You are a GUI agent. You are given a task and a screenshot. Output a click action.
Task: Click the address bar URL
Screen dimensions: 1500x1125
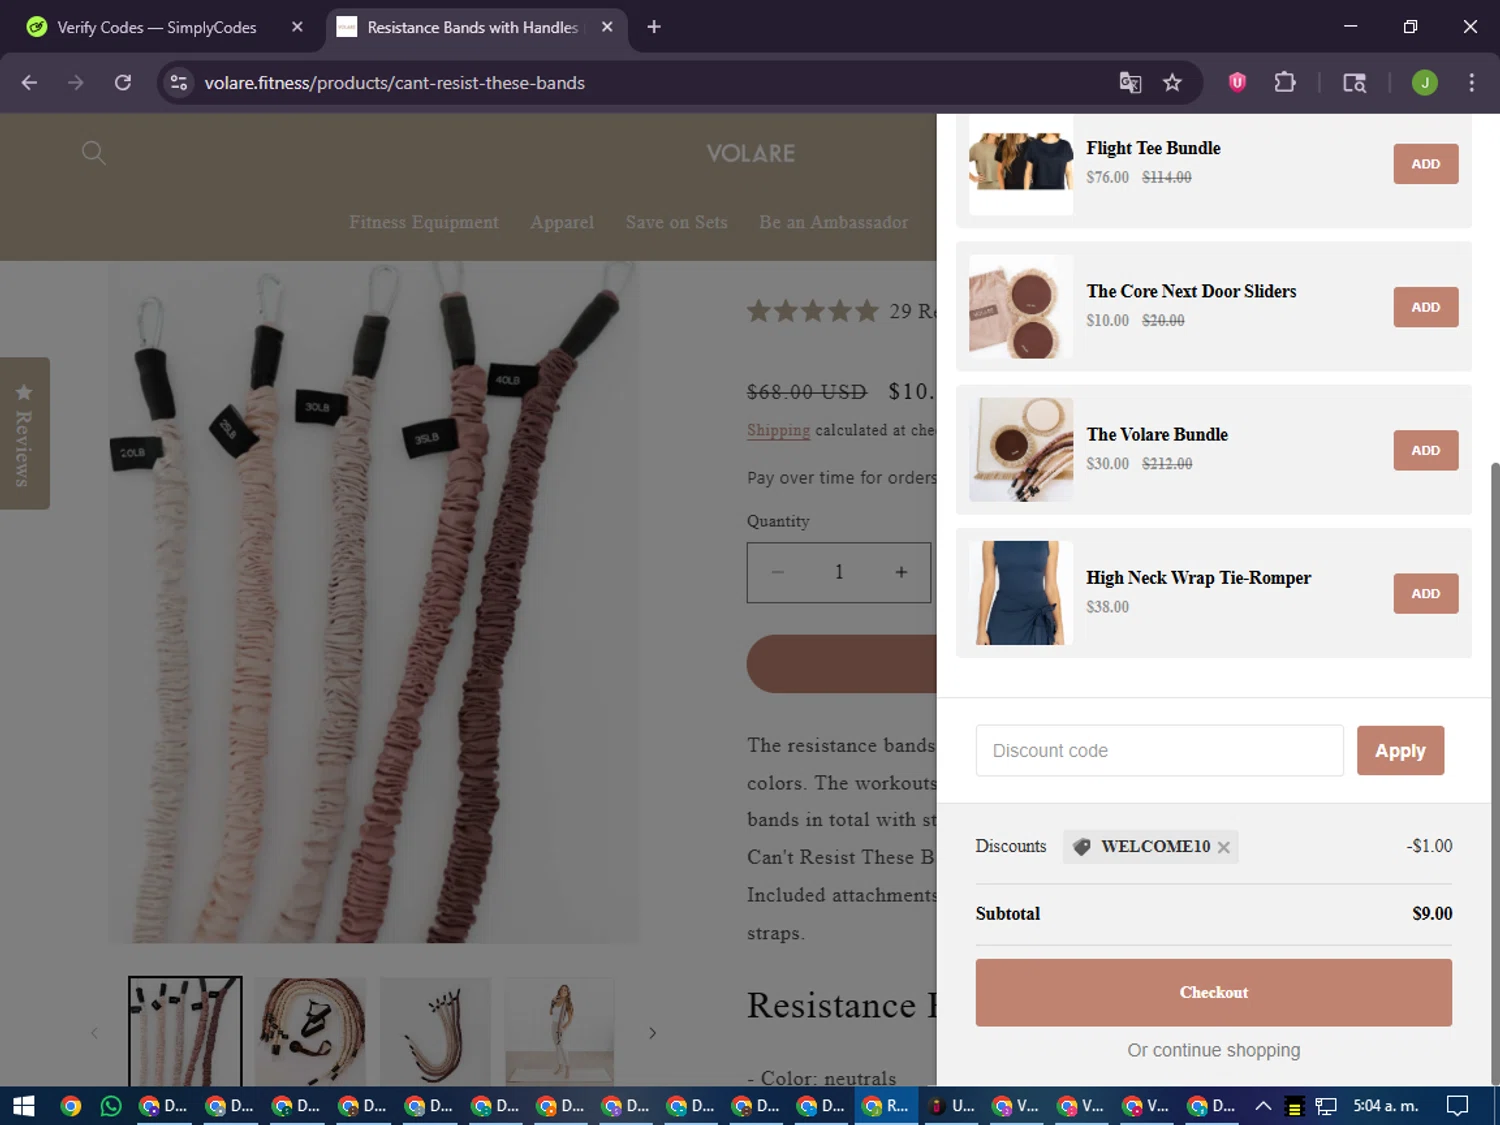(x=394, y=83)
